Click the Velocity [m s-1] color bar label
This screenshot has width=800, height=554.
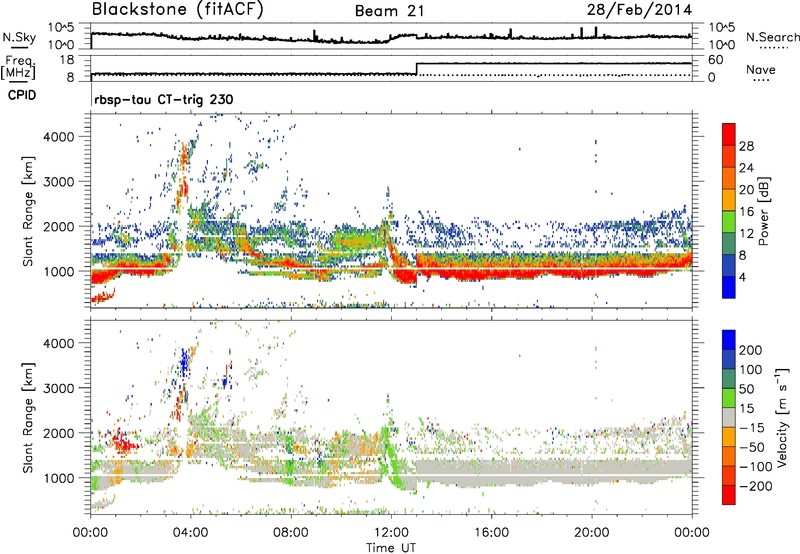click(x=782, y=417)
